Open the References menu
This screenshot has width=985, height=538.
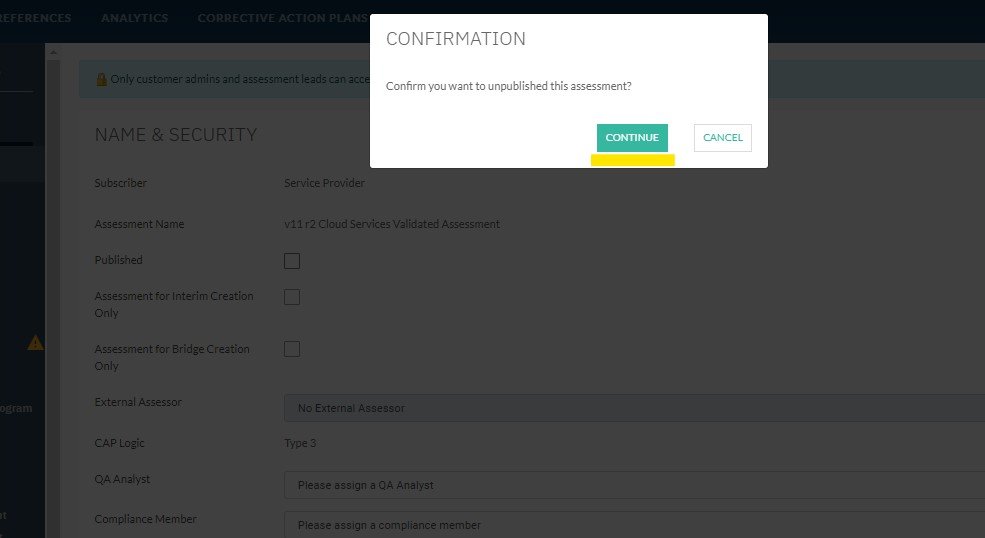36,18
